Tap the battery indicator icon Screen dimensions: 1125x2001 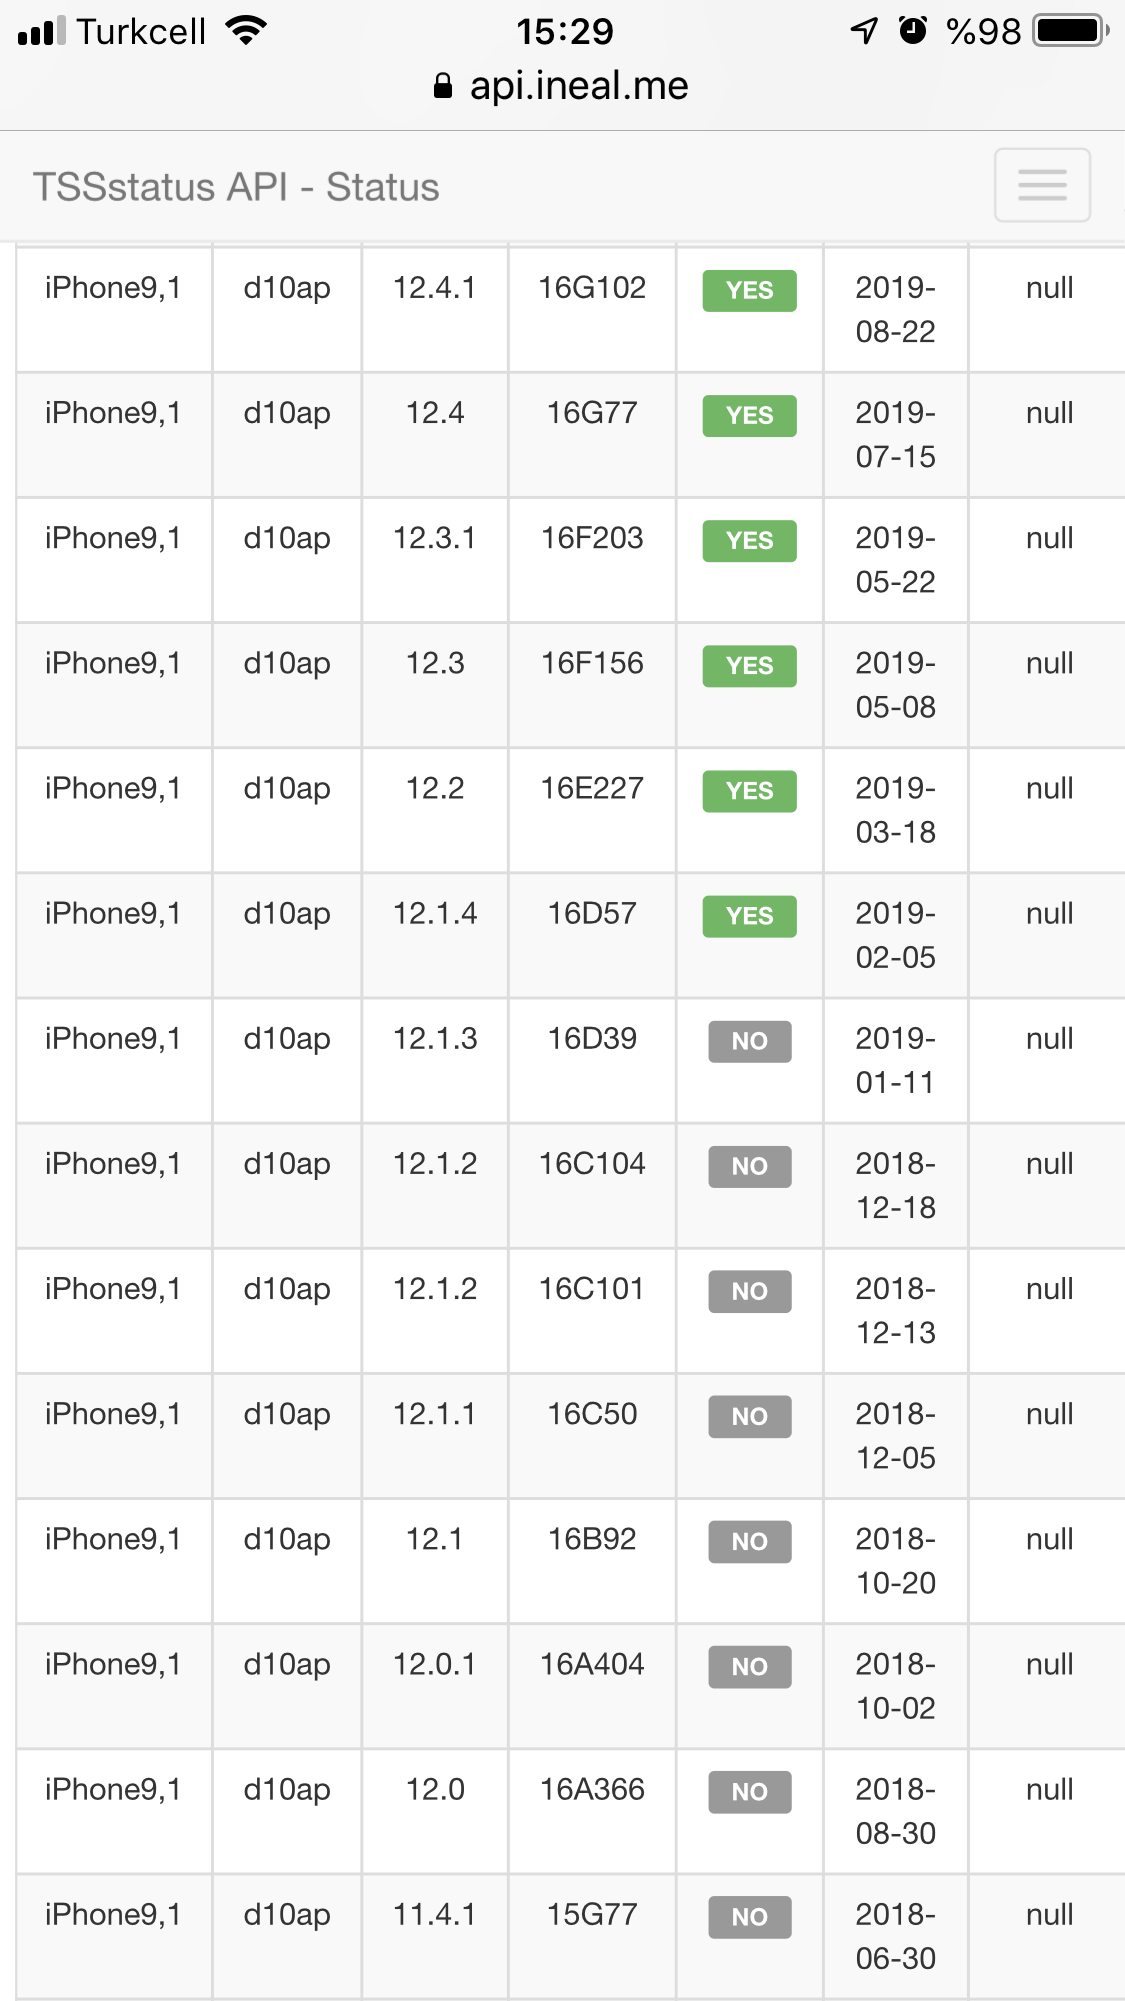point(1071,31)
